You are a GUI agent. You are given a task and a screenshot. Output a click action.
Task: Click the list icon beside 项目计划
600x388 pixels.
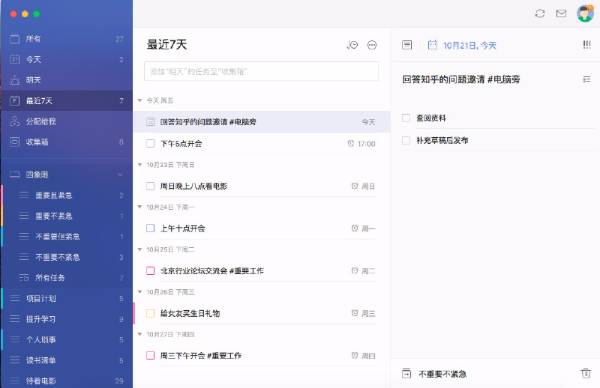click(15, 298)
